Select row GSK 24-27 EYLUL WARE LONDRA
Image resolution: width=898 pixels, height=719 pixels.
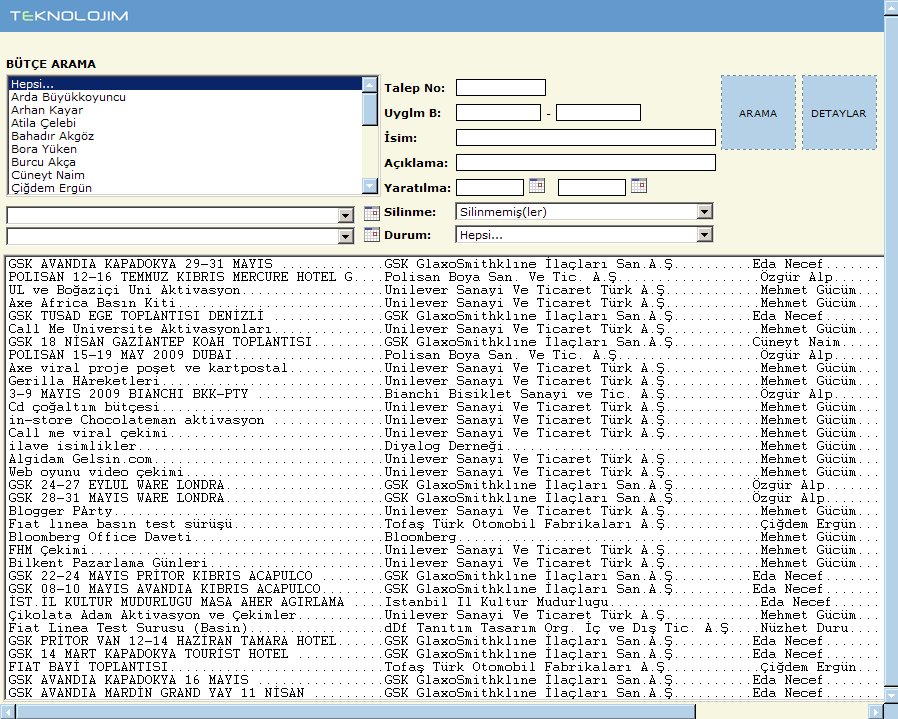coord(444,485)
